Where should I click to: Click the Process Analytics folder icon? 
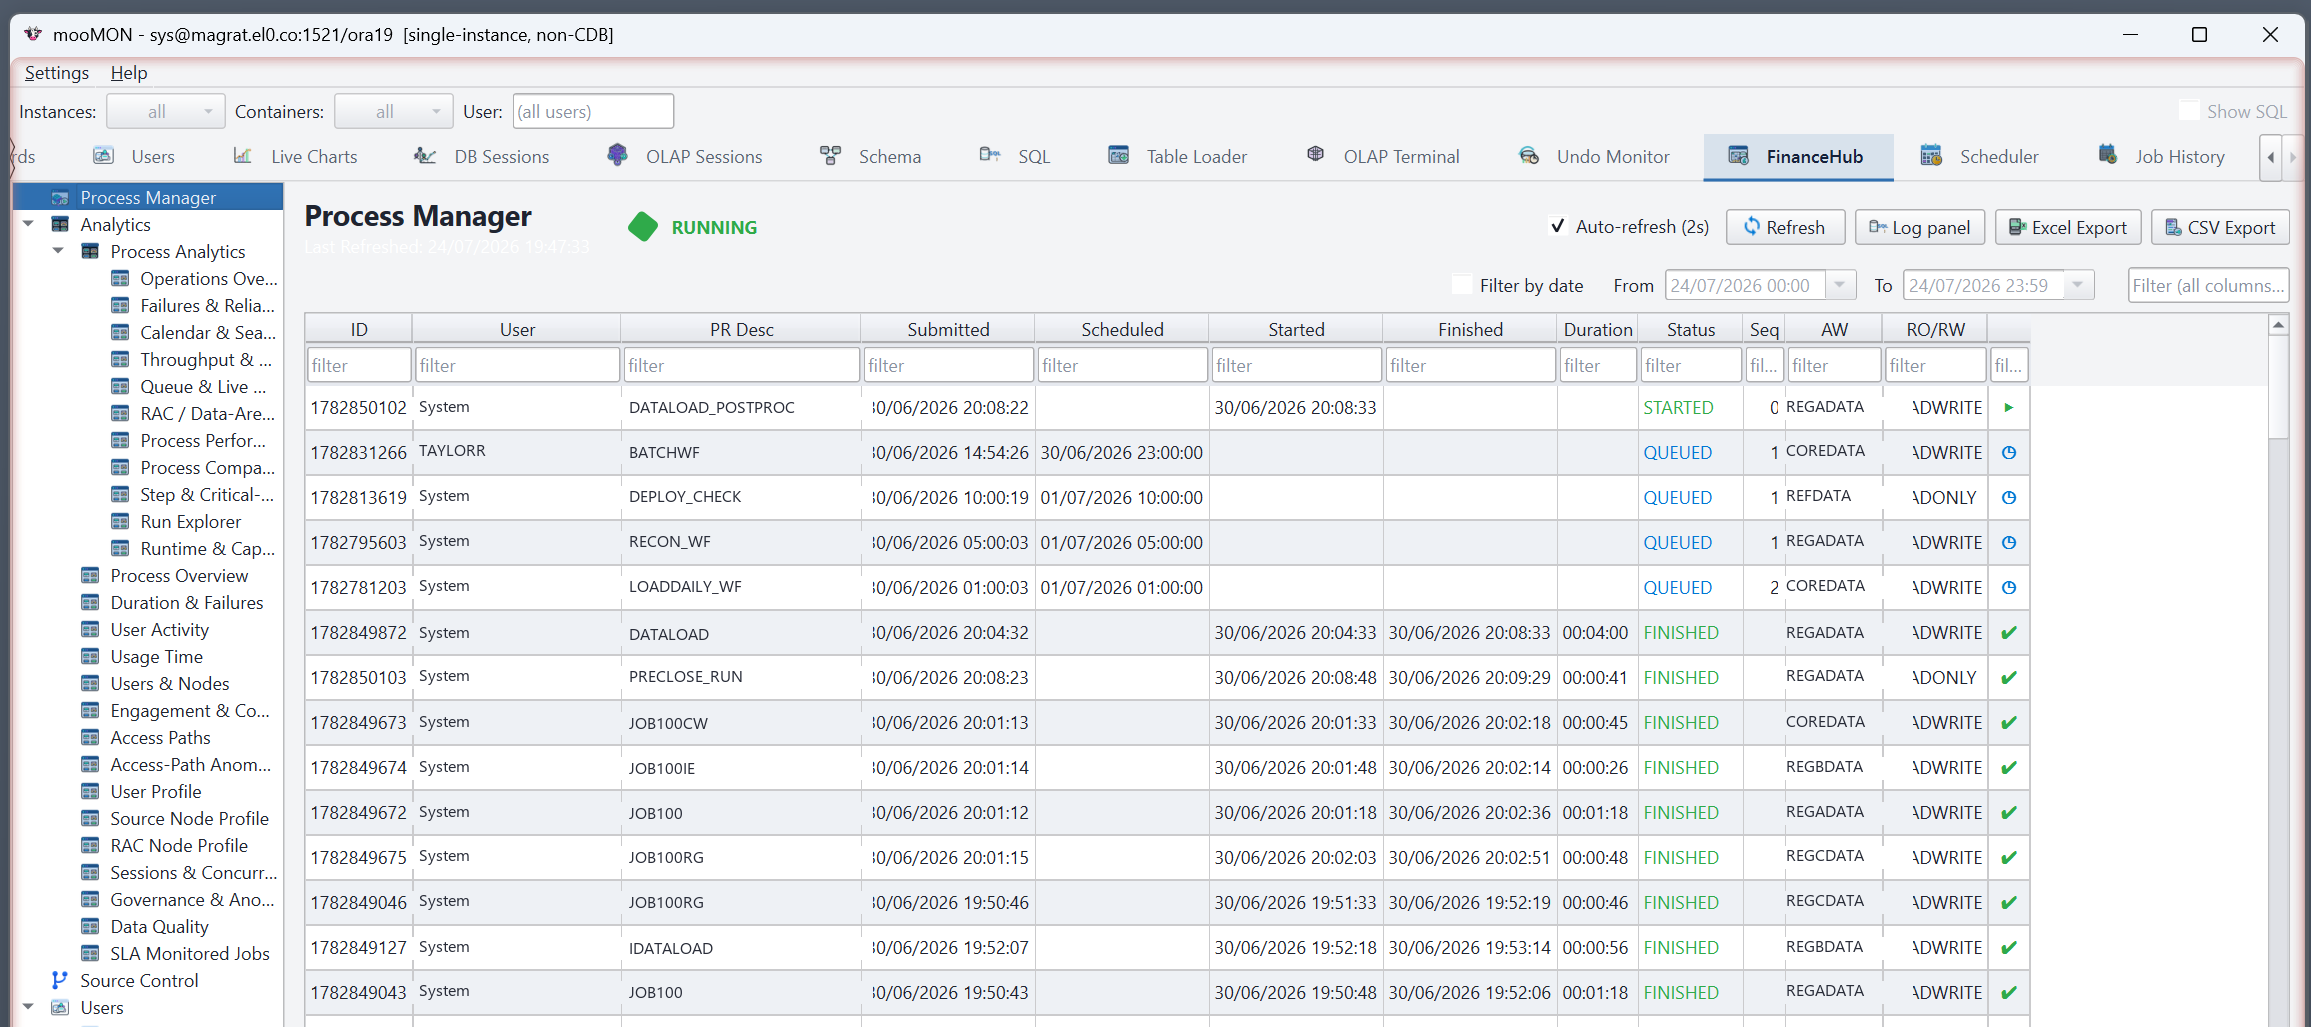[90, 251]
